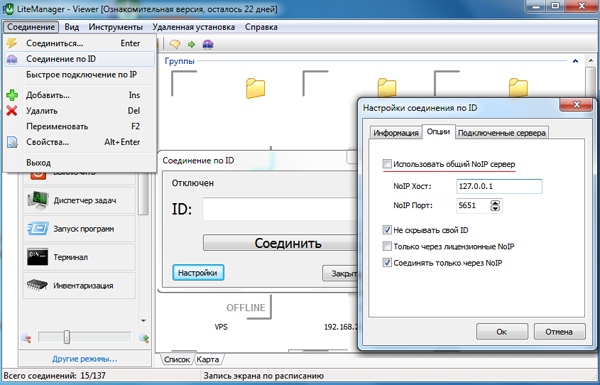
Task: Click the NoIP Порт spinner arrows
Action: [x=495, y=206]
